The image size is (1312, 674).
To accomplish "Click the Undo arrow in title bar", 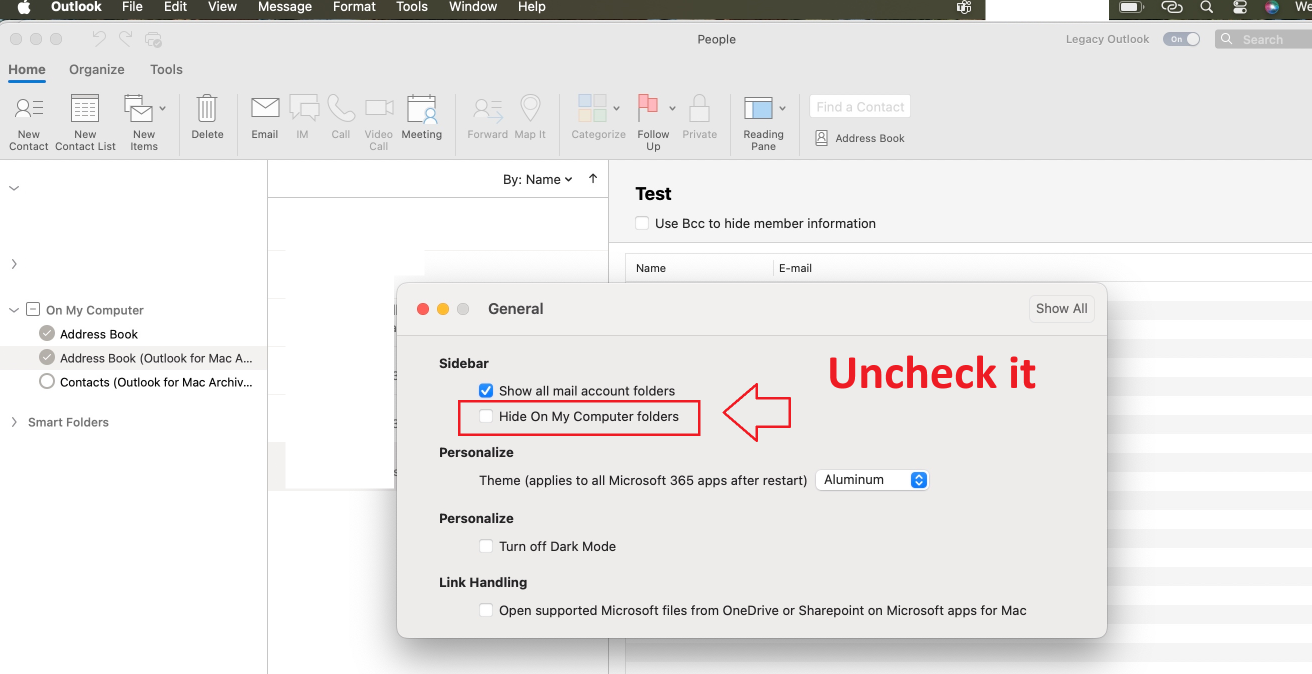I will pos(99,39).
